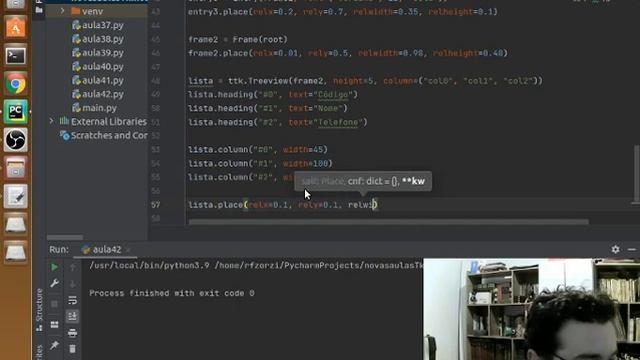
Task: Click "Process finished with exit code 0"
Action: [x=171, y=293]
